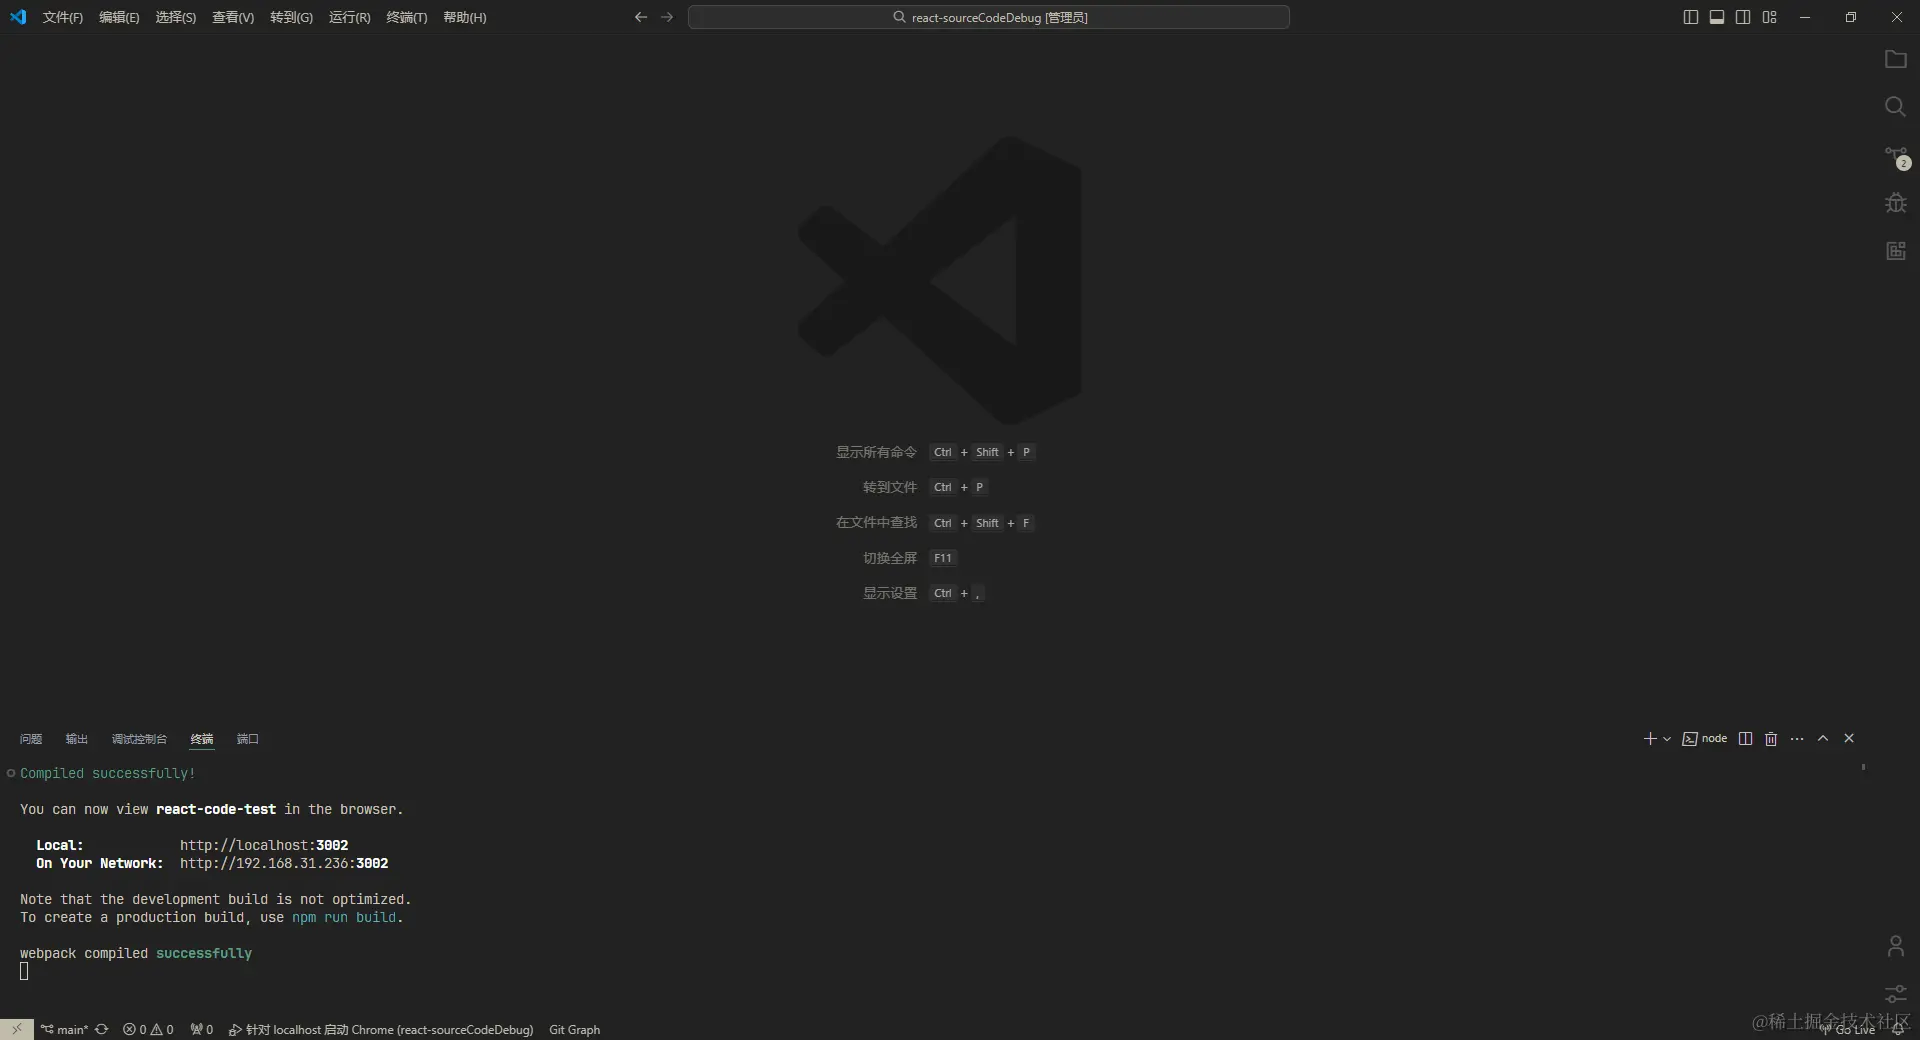Create a new terminal with the plus icon
The height and width of the screenshot is (1040, 1920).
[x=1649, y=739]
